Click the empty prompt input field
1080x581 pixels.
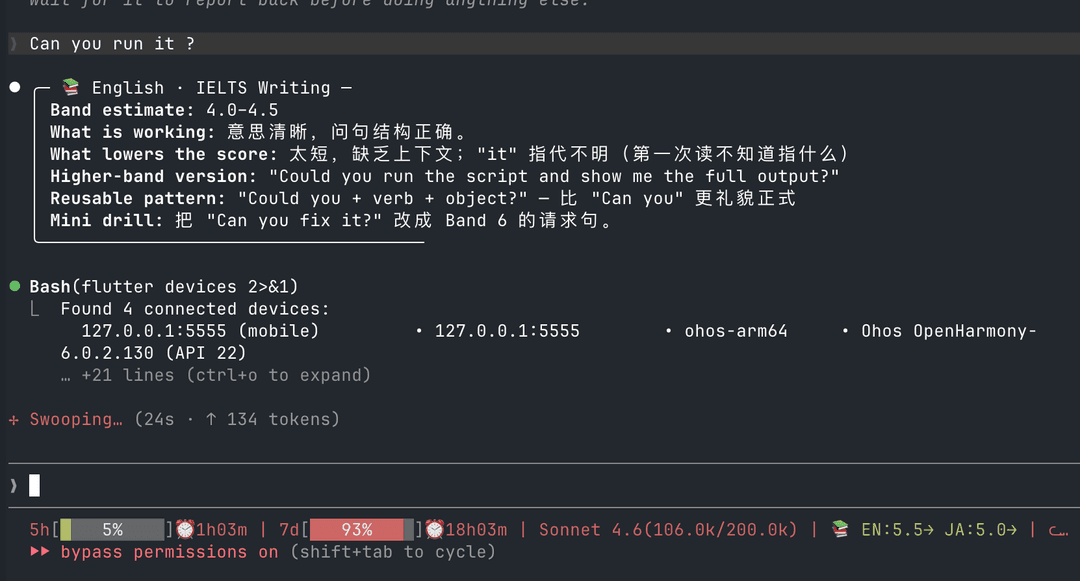pyautogui.click(x=544, y=485)
